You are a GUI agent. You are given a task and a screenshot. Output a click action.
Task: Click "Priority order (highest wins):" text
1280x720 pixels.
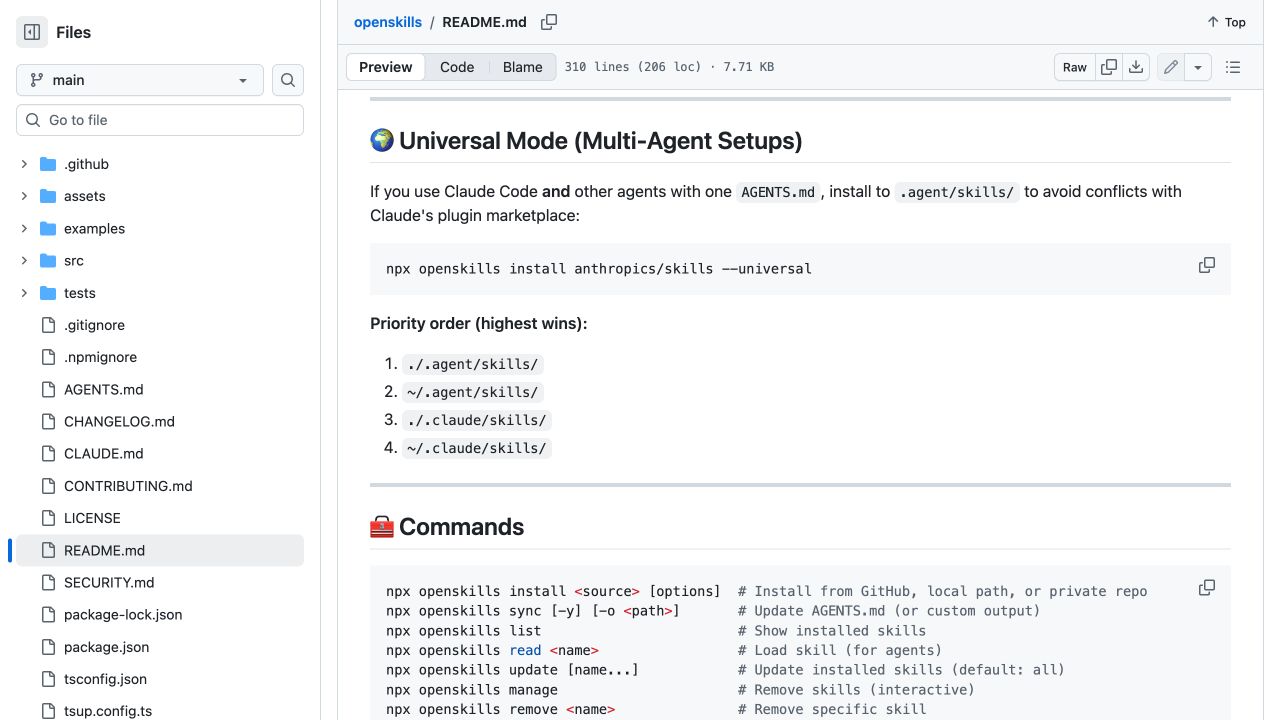pos(479,323)
